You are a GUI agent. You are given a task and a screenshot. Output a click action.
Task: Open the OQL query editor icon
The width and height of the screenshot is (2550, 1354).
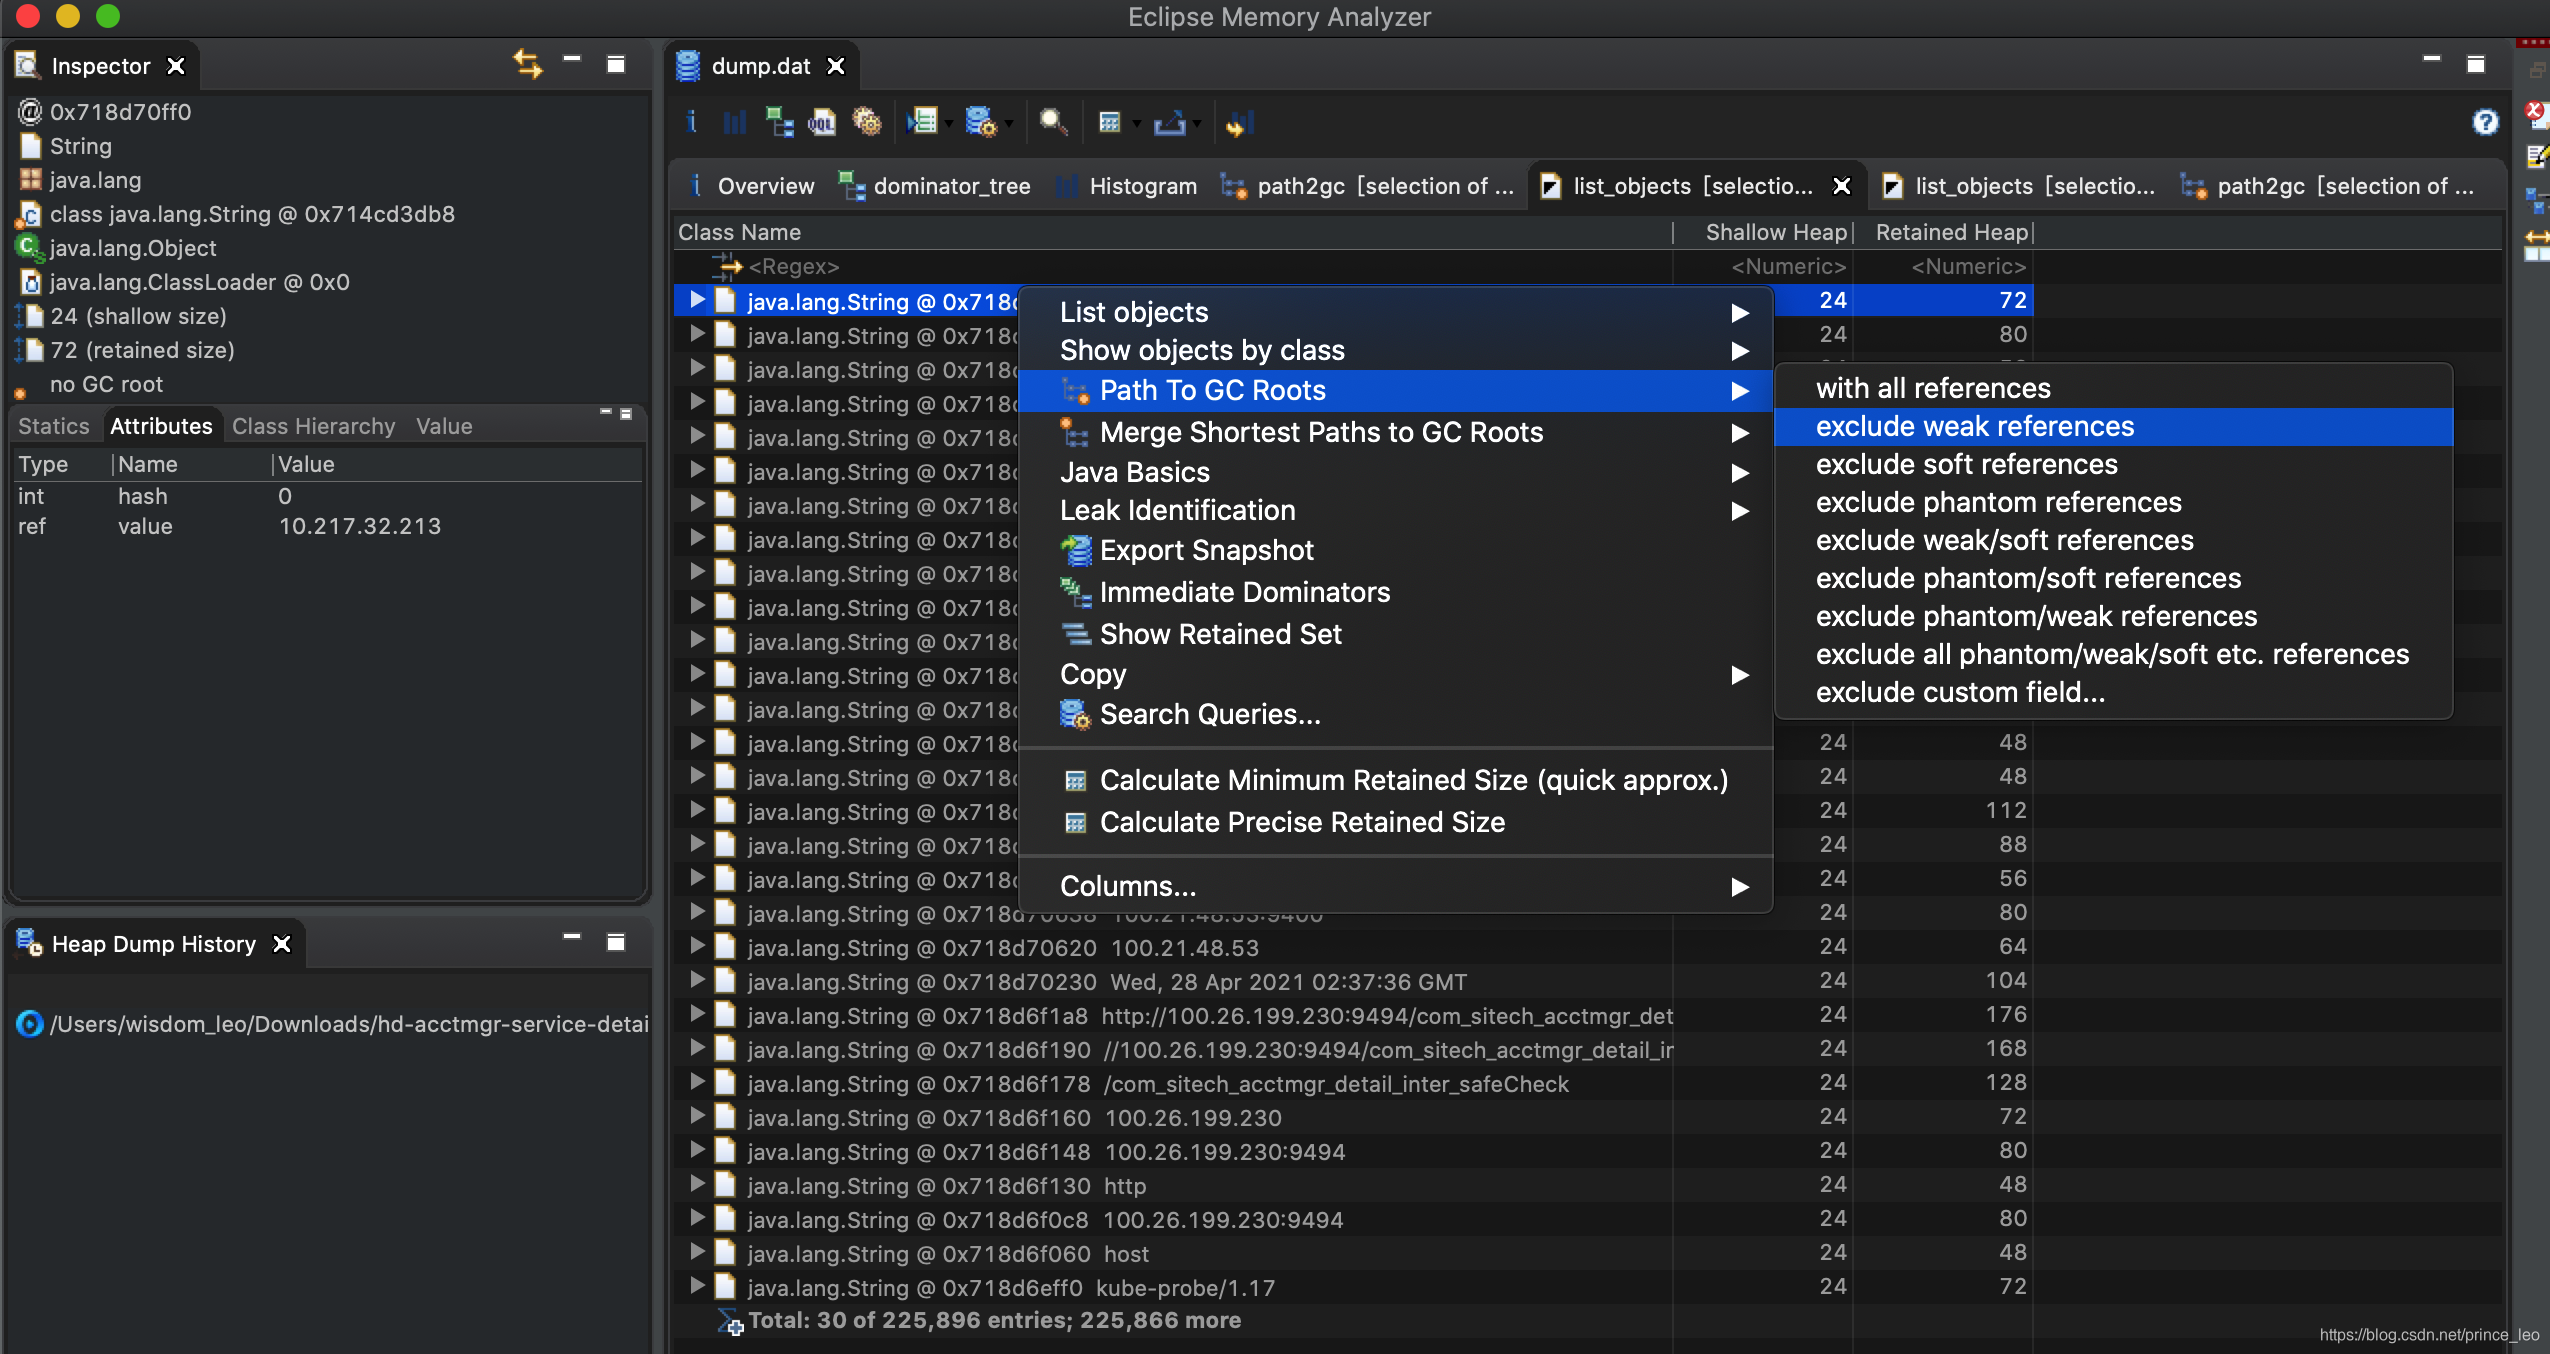click(x=821, y=123)
